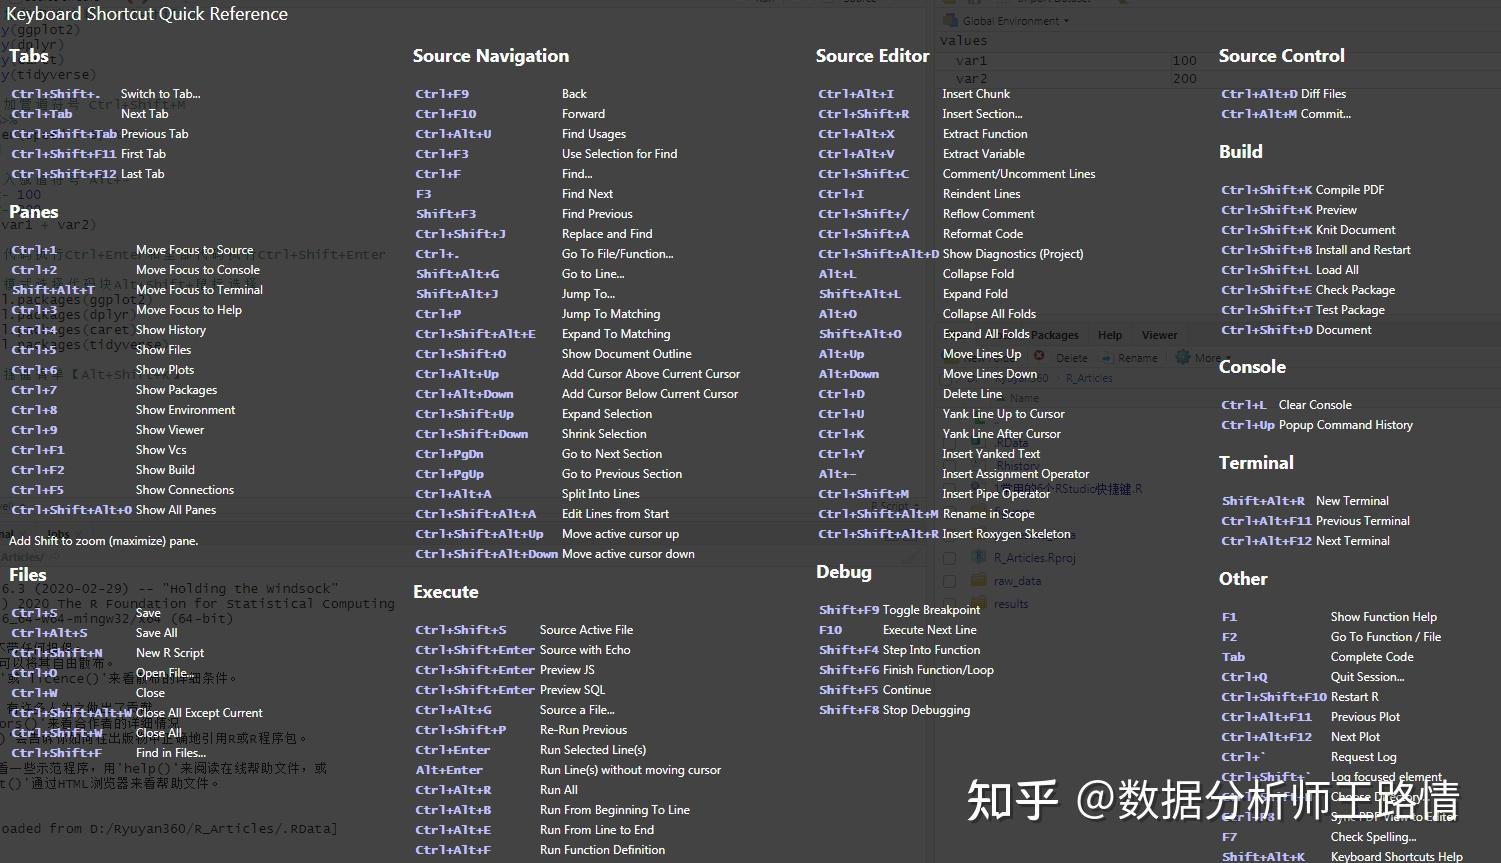Click the red Delete icon in Files pane
The height and width of the screenshot is (863, 1501).
click(1039, 356)
